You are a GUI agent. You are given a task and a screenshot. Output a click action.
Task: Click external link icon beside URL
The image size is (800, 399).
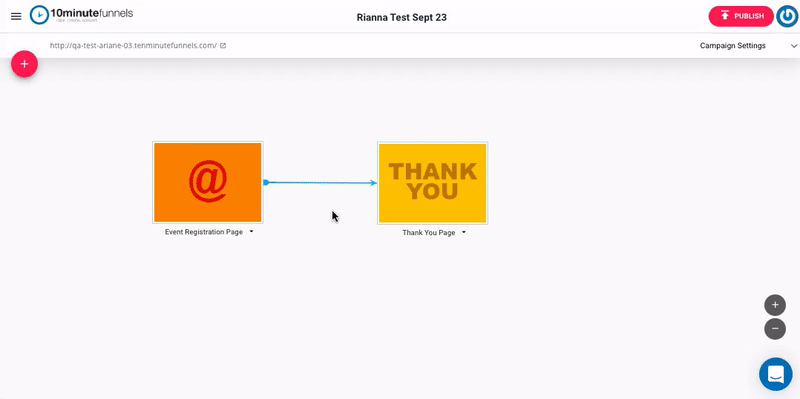click(223, 45)
